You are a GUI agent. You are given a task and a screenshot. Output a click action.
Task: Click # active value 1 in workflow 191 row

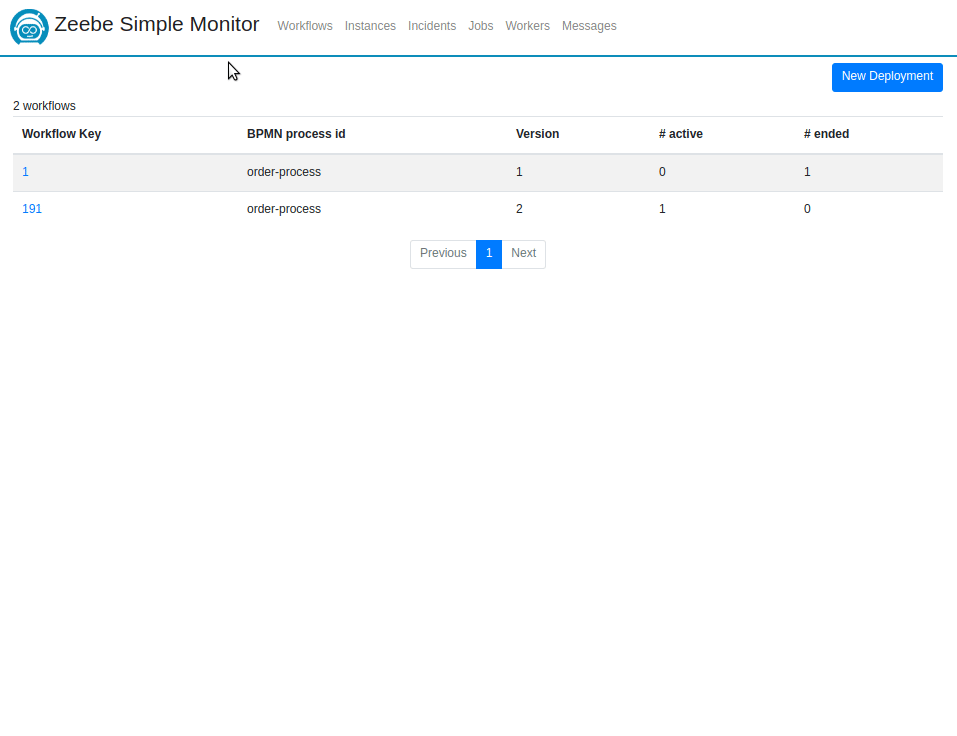662,209
